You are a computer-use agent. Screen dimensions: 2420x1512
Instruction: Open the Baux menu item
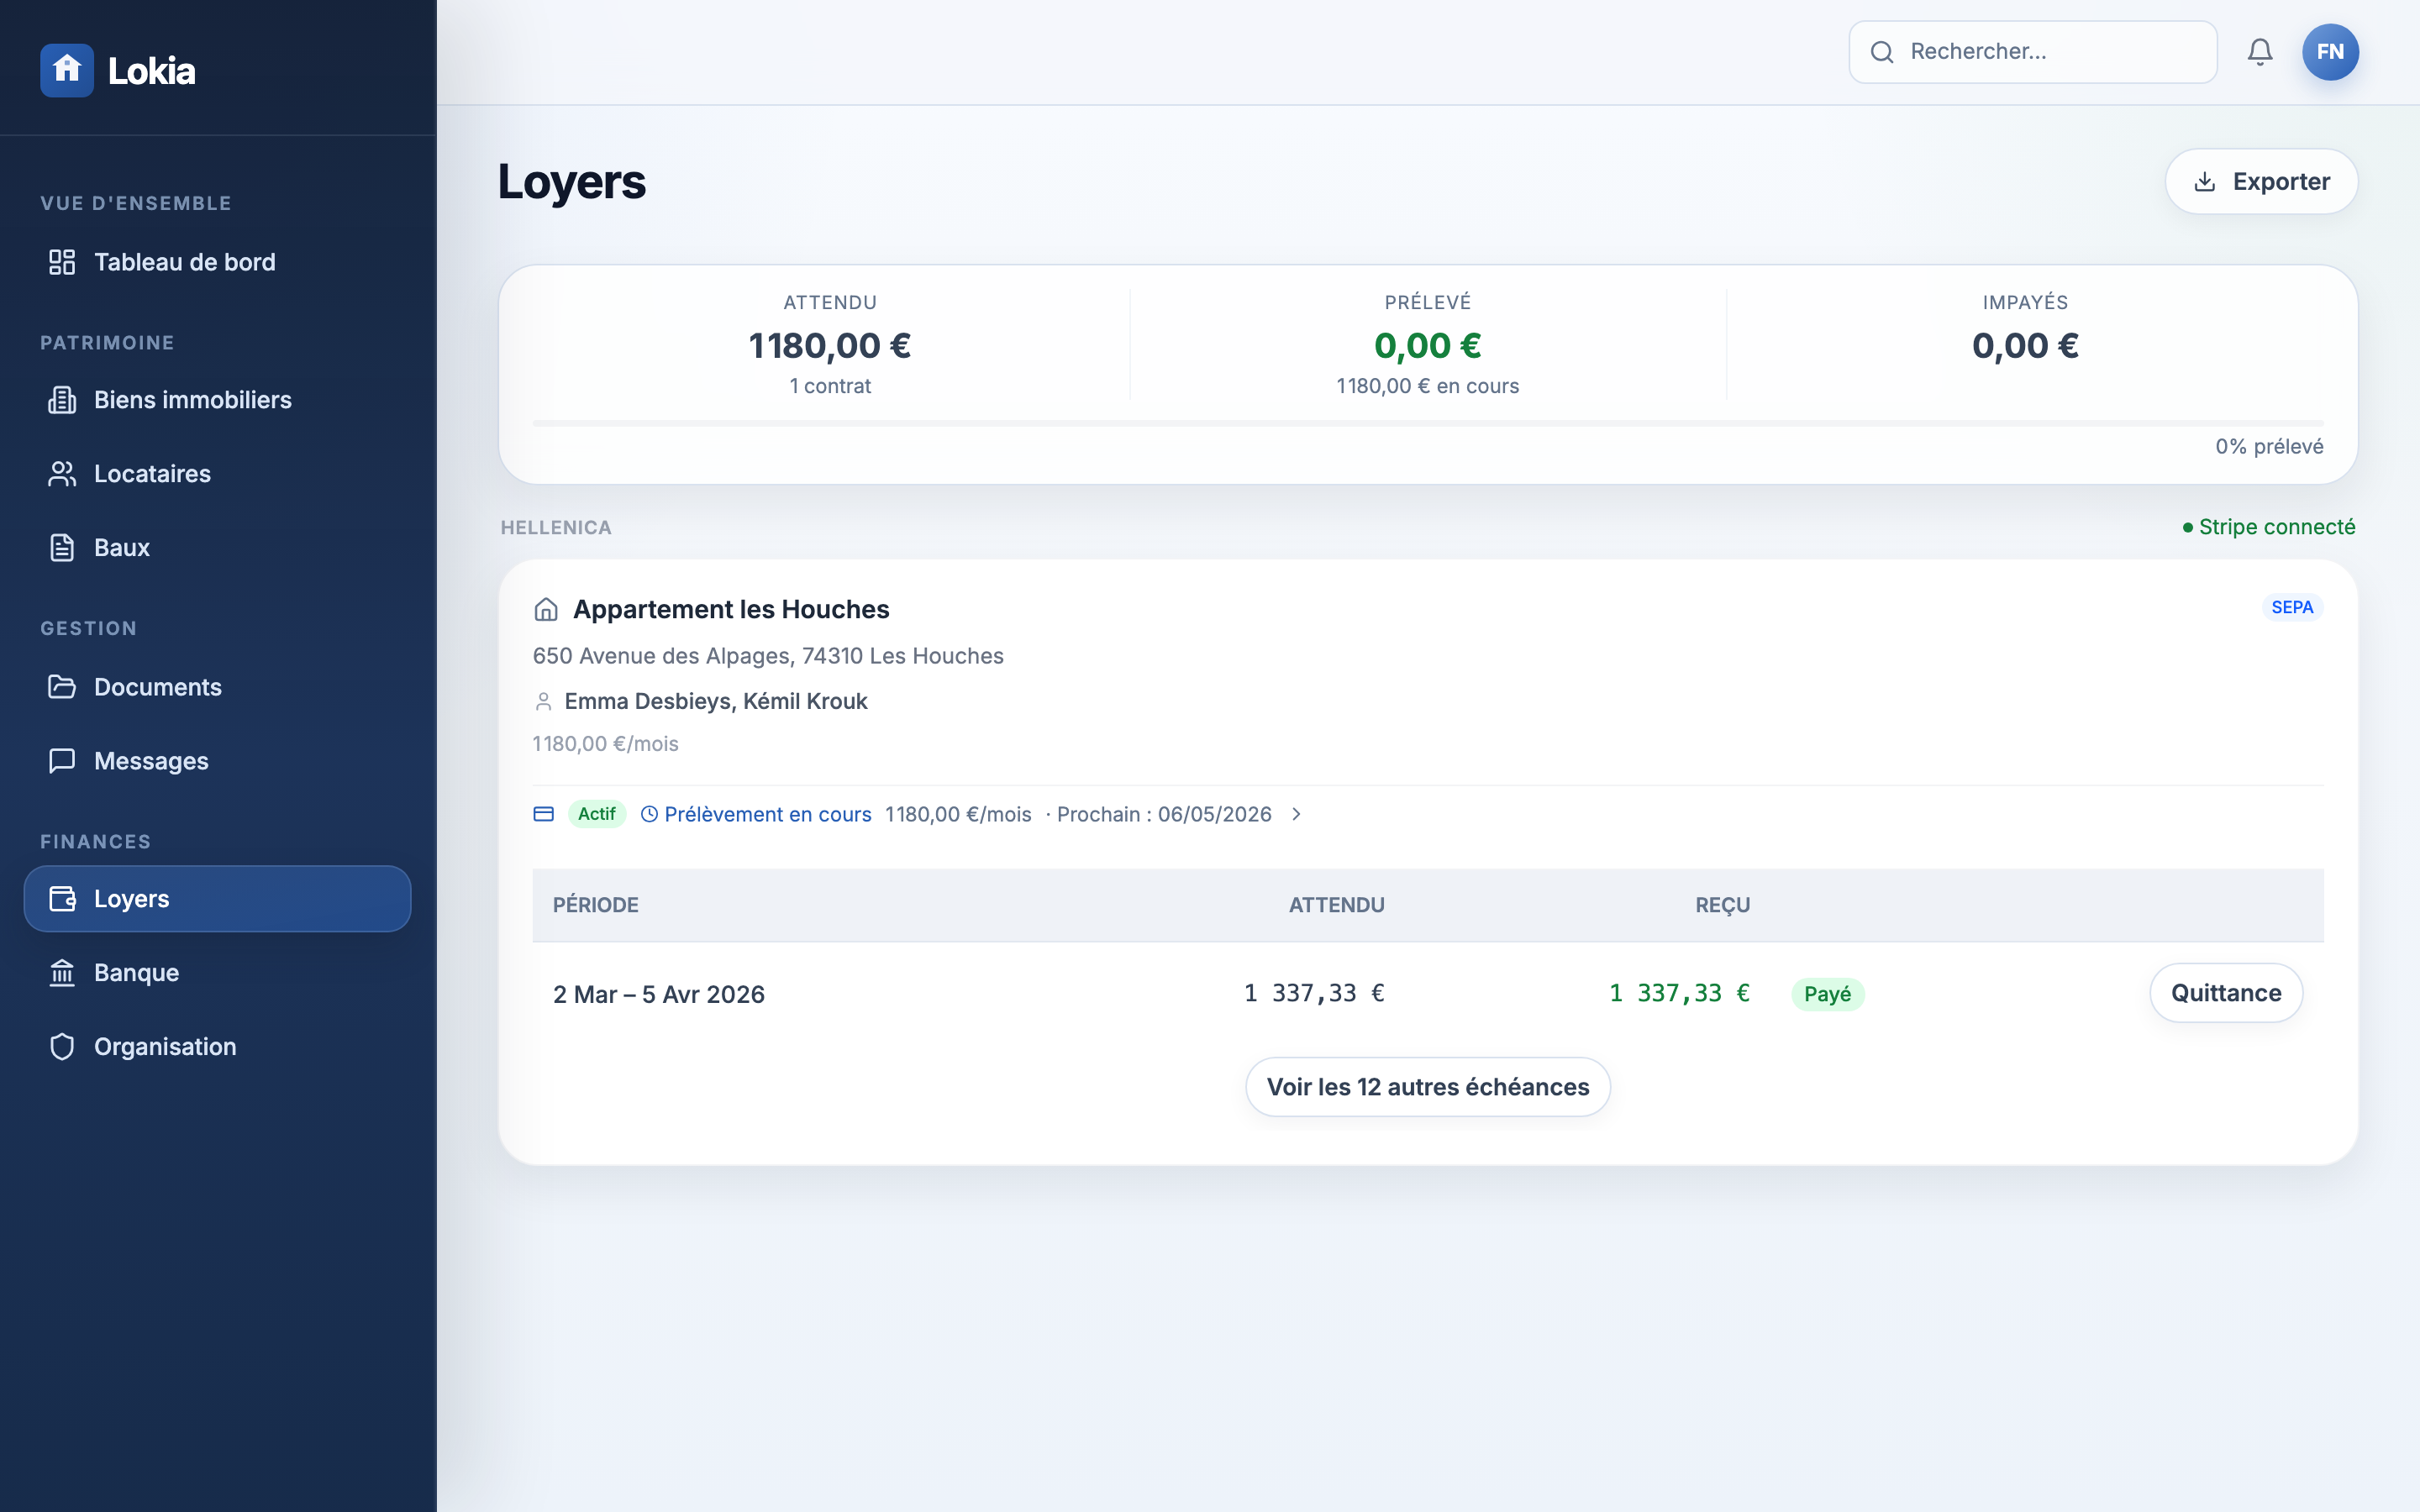[x=121, y=548]
